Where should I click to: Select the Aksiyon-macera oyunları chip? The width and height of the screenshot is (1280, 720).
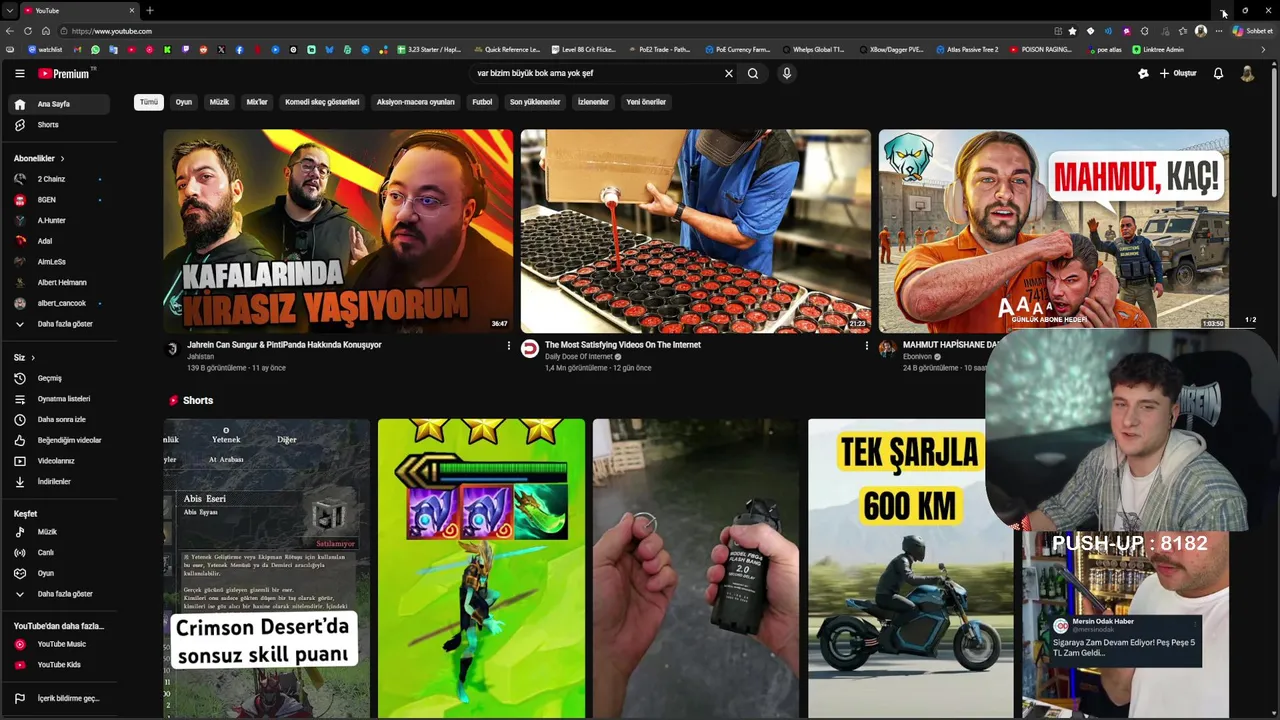pyautogui.click(x=415, y=102)
